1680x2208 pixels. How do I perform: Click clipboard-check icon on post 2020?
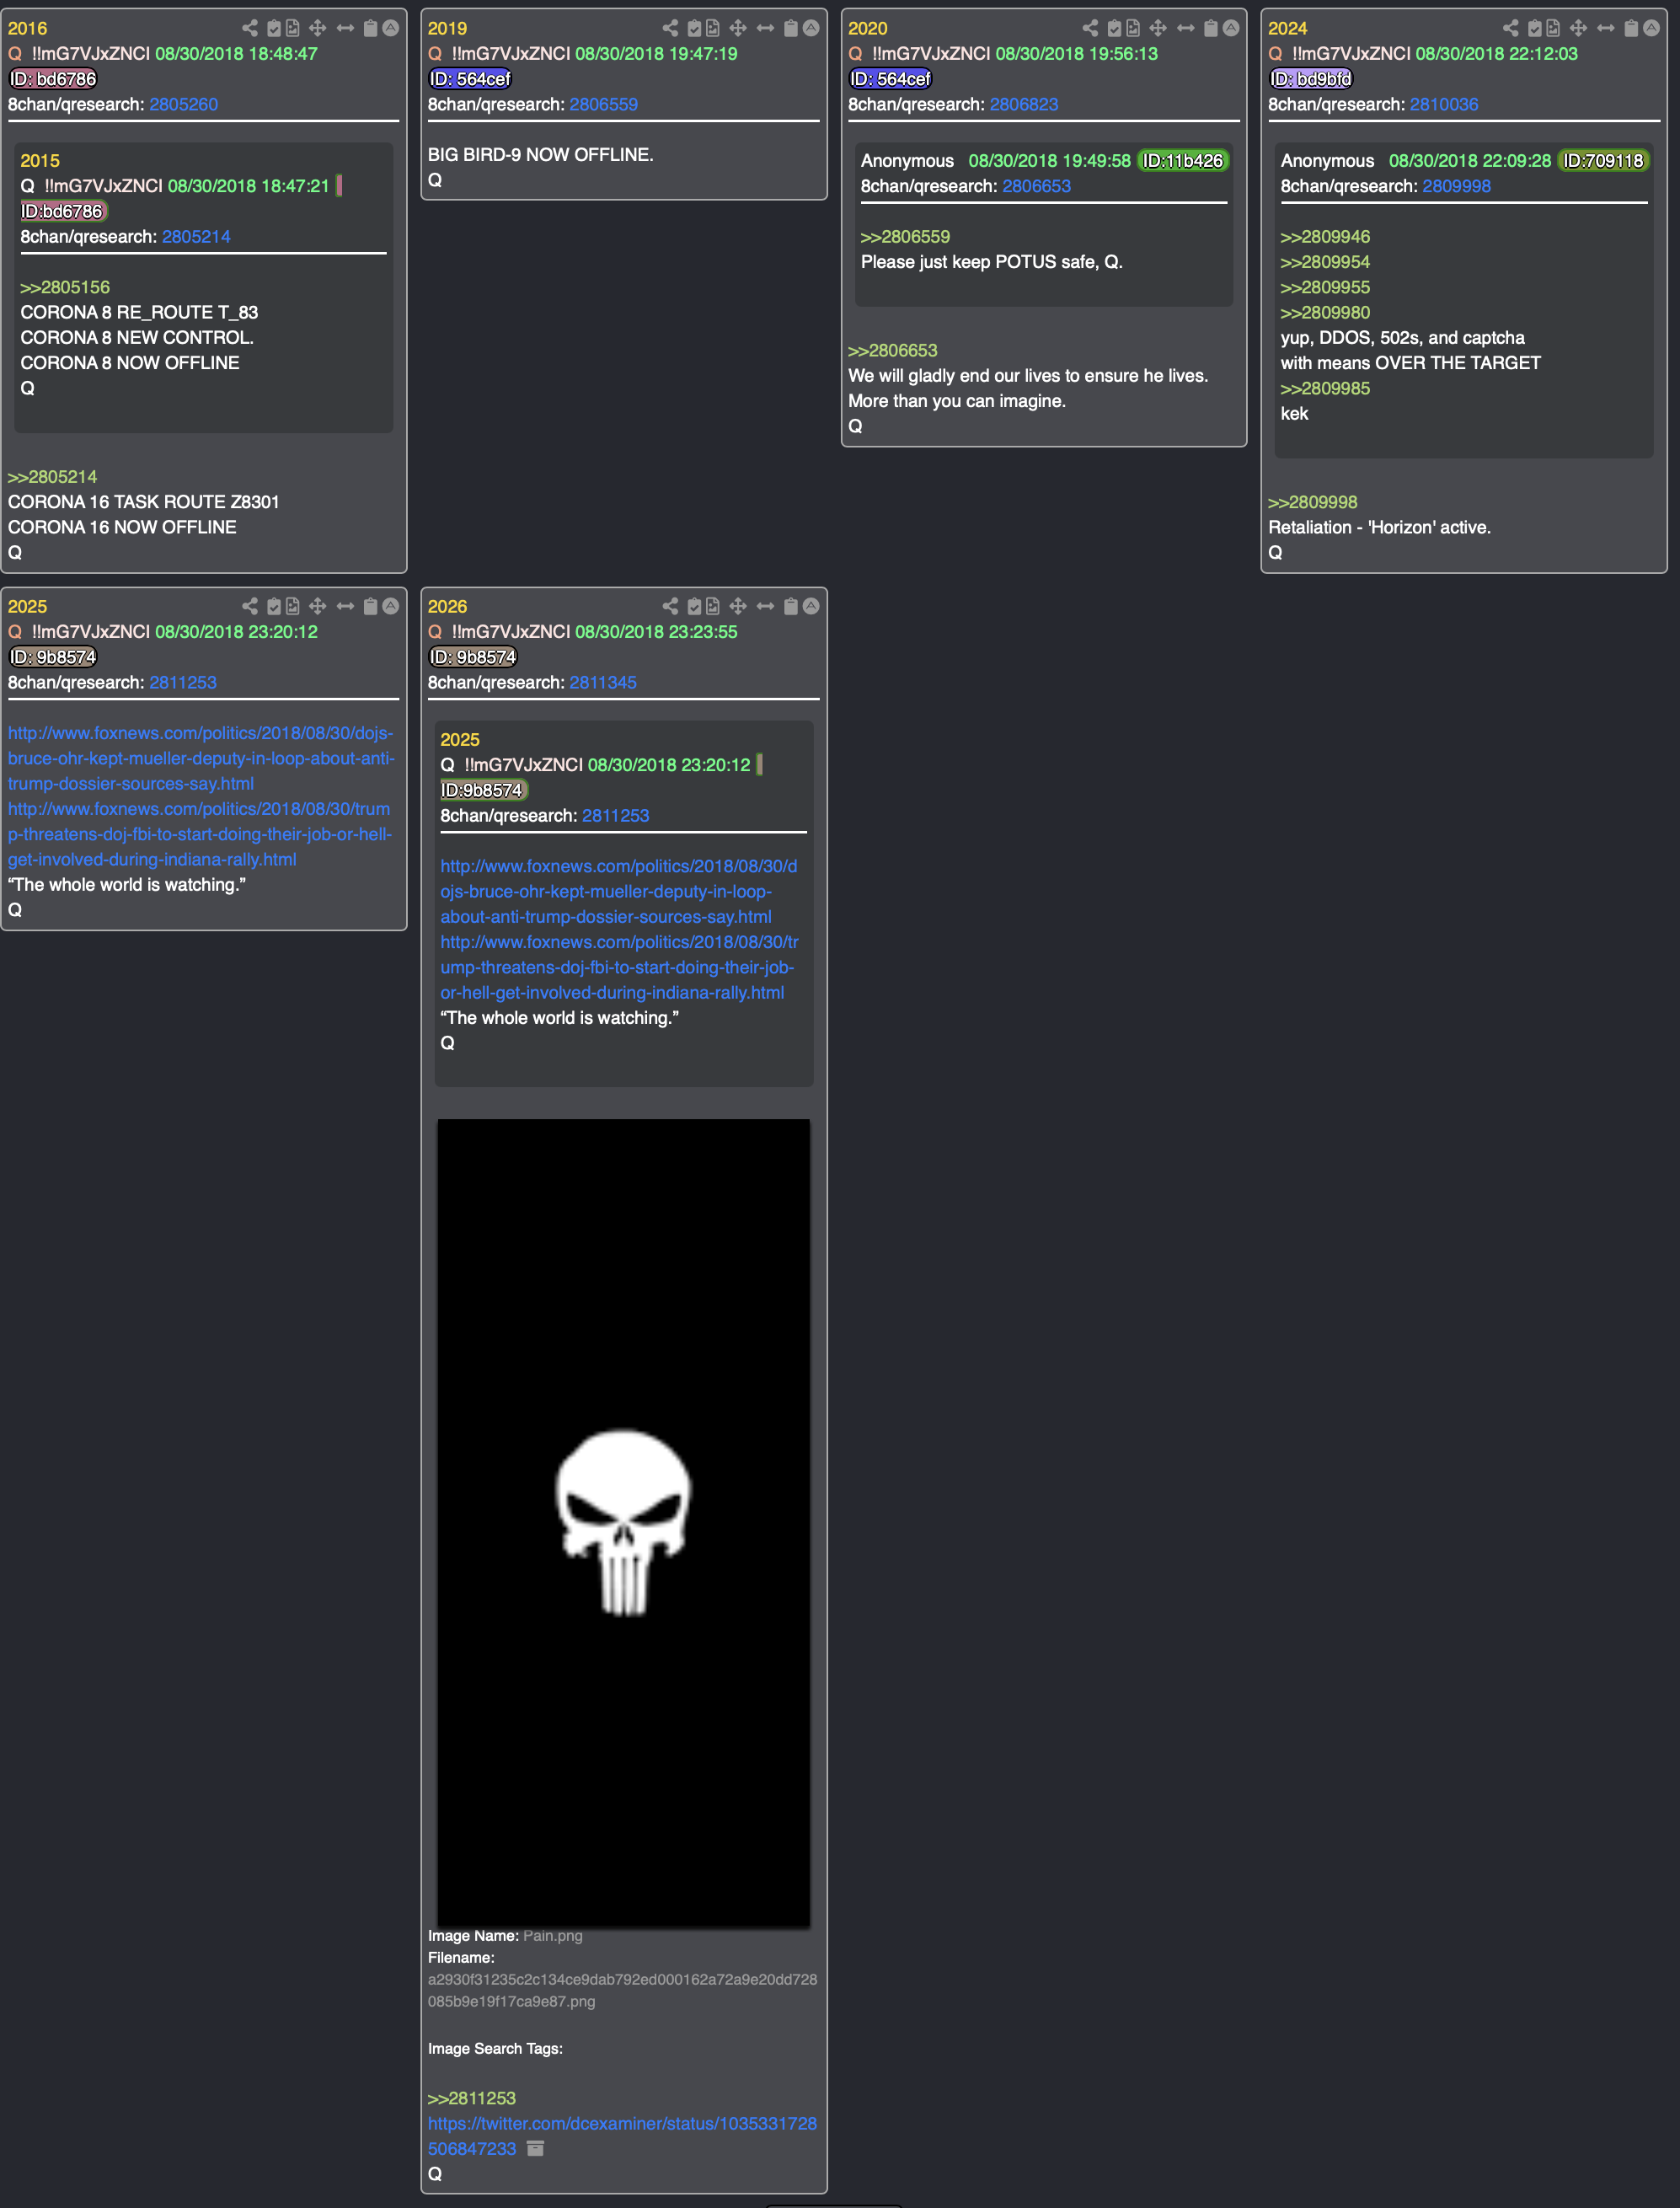[x=1114, y=28]
